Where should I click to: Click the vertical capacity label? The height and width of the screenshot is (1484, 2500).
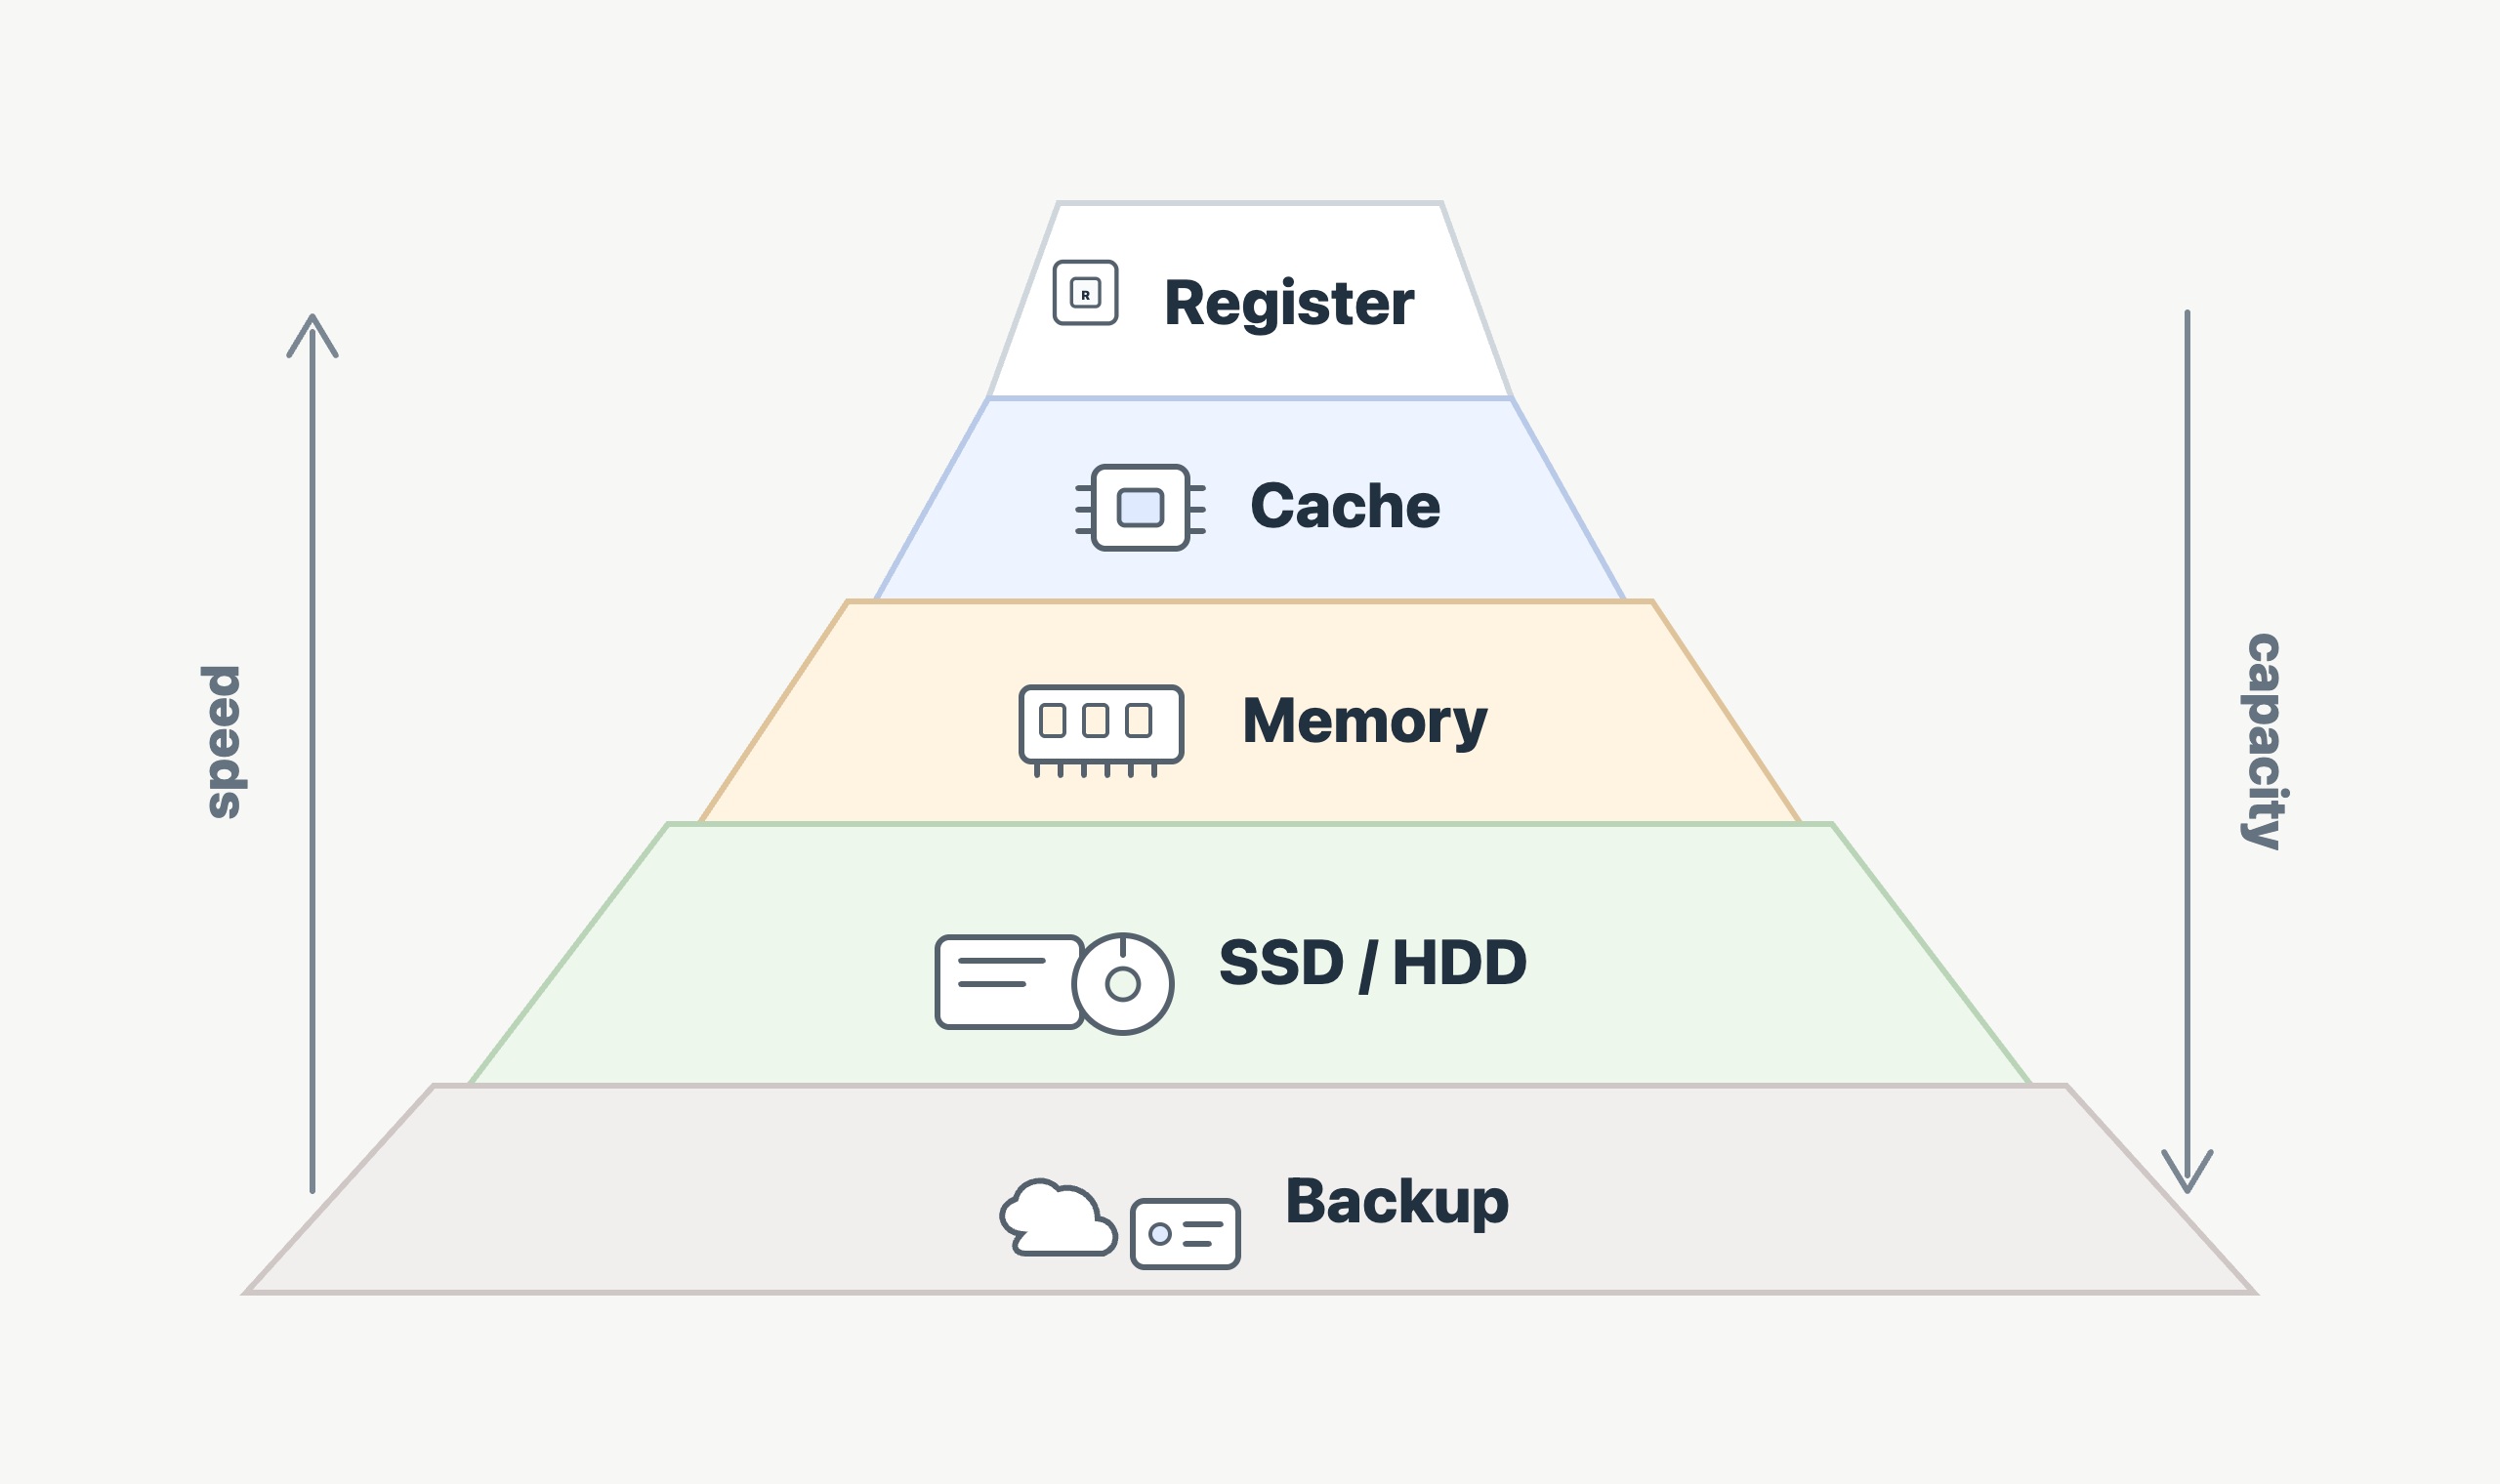tap(2264, 742)
